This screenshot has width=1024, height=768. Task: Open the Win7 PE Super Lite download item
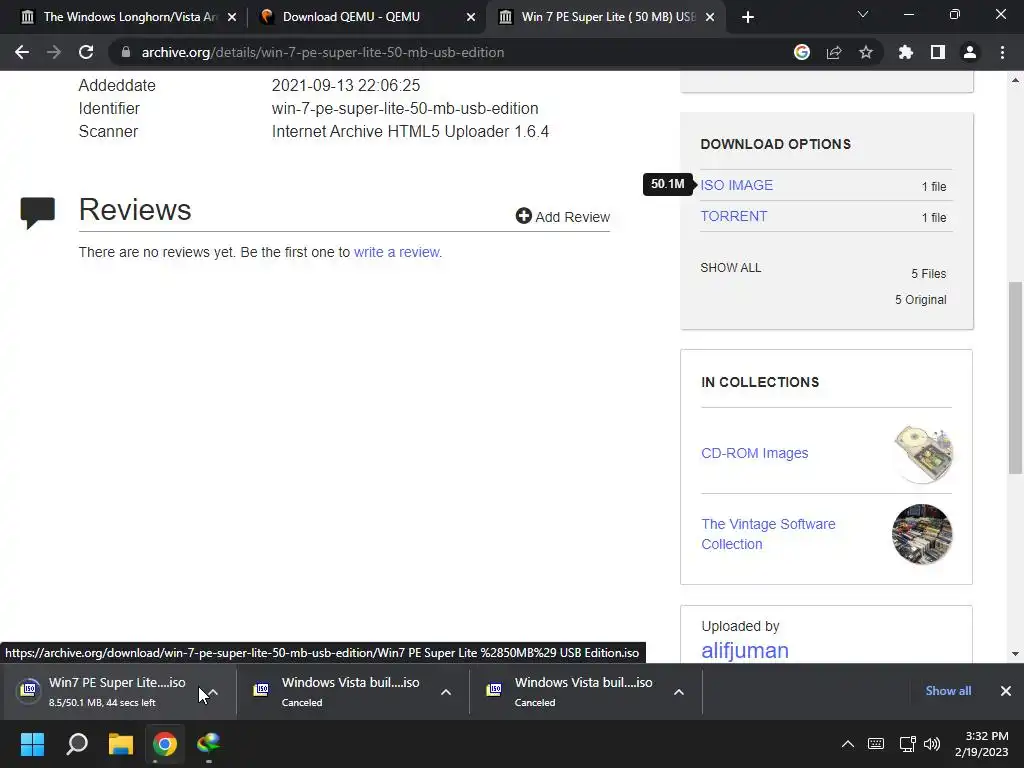coord(104,691)
